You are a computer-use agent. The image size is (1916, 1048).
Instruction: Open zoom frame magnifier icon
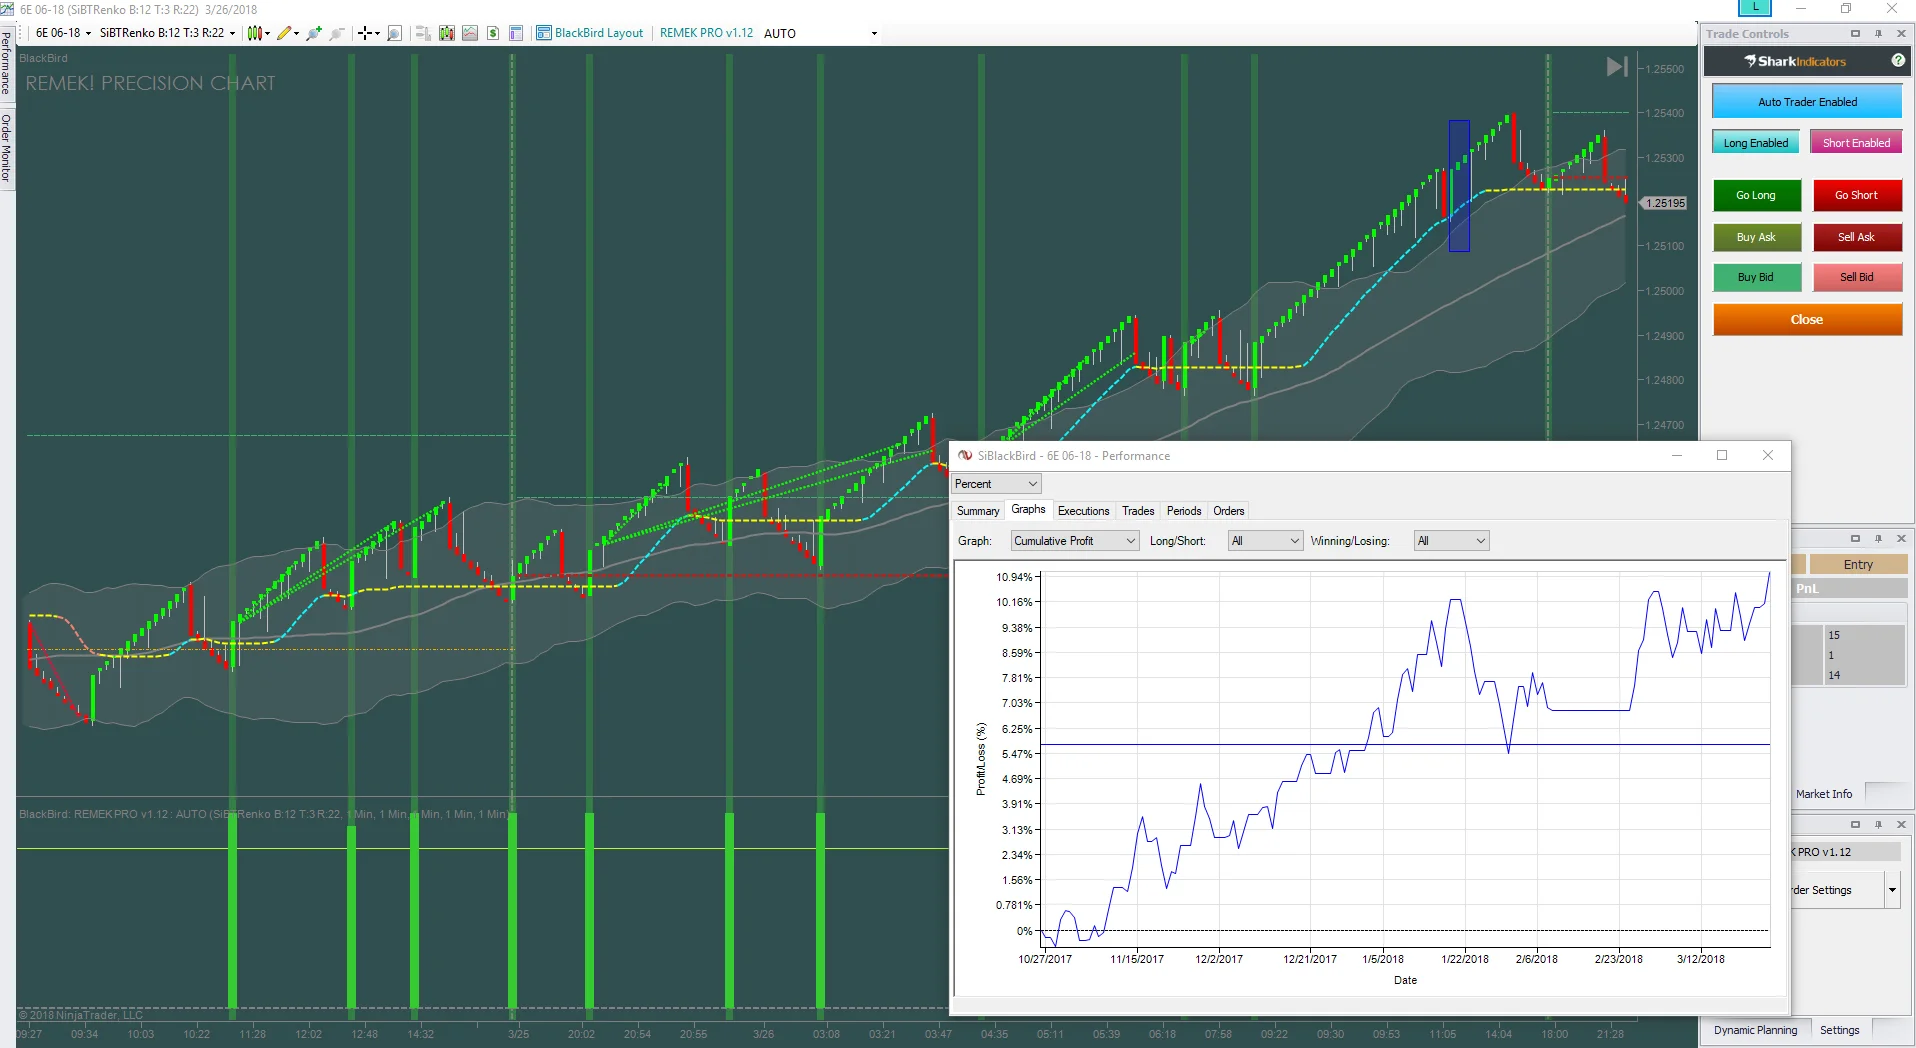click(x=394, y=33)
